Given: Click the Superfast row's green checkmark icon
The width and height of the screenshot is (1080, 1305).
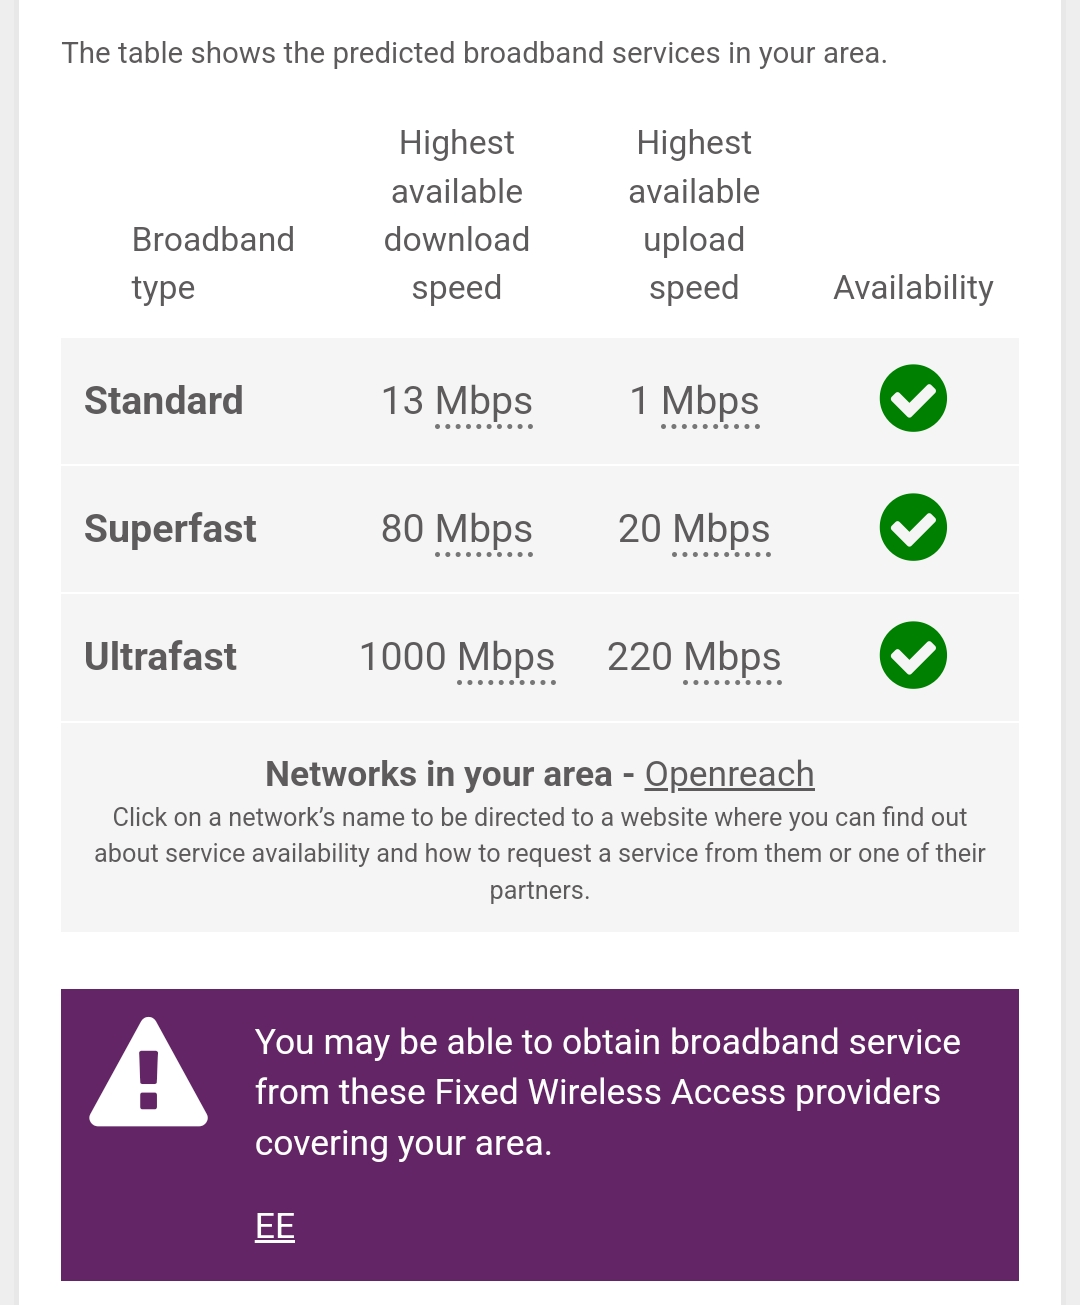Looking at the screenshot, I should pyautogui.click(x=913, y=527).
